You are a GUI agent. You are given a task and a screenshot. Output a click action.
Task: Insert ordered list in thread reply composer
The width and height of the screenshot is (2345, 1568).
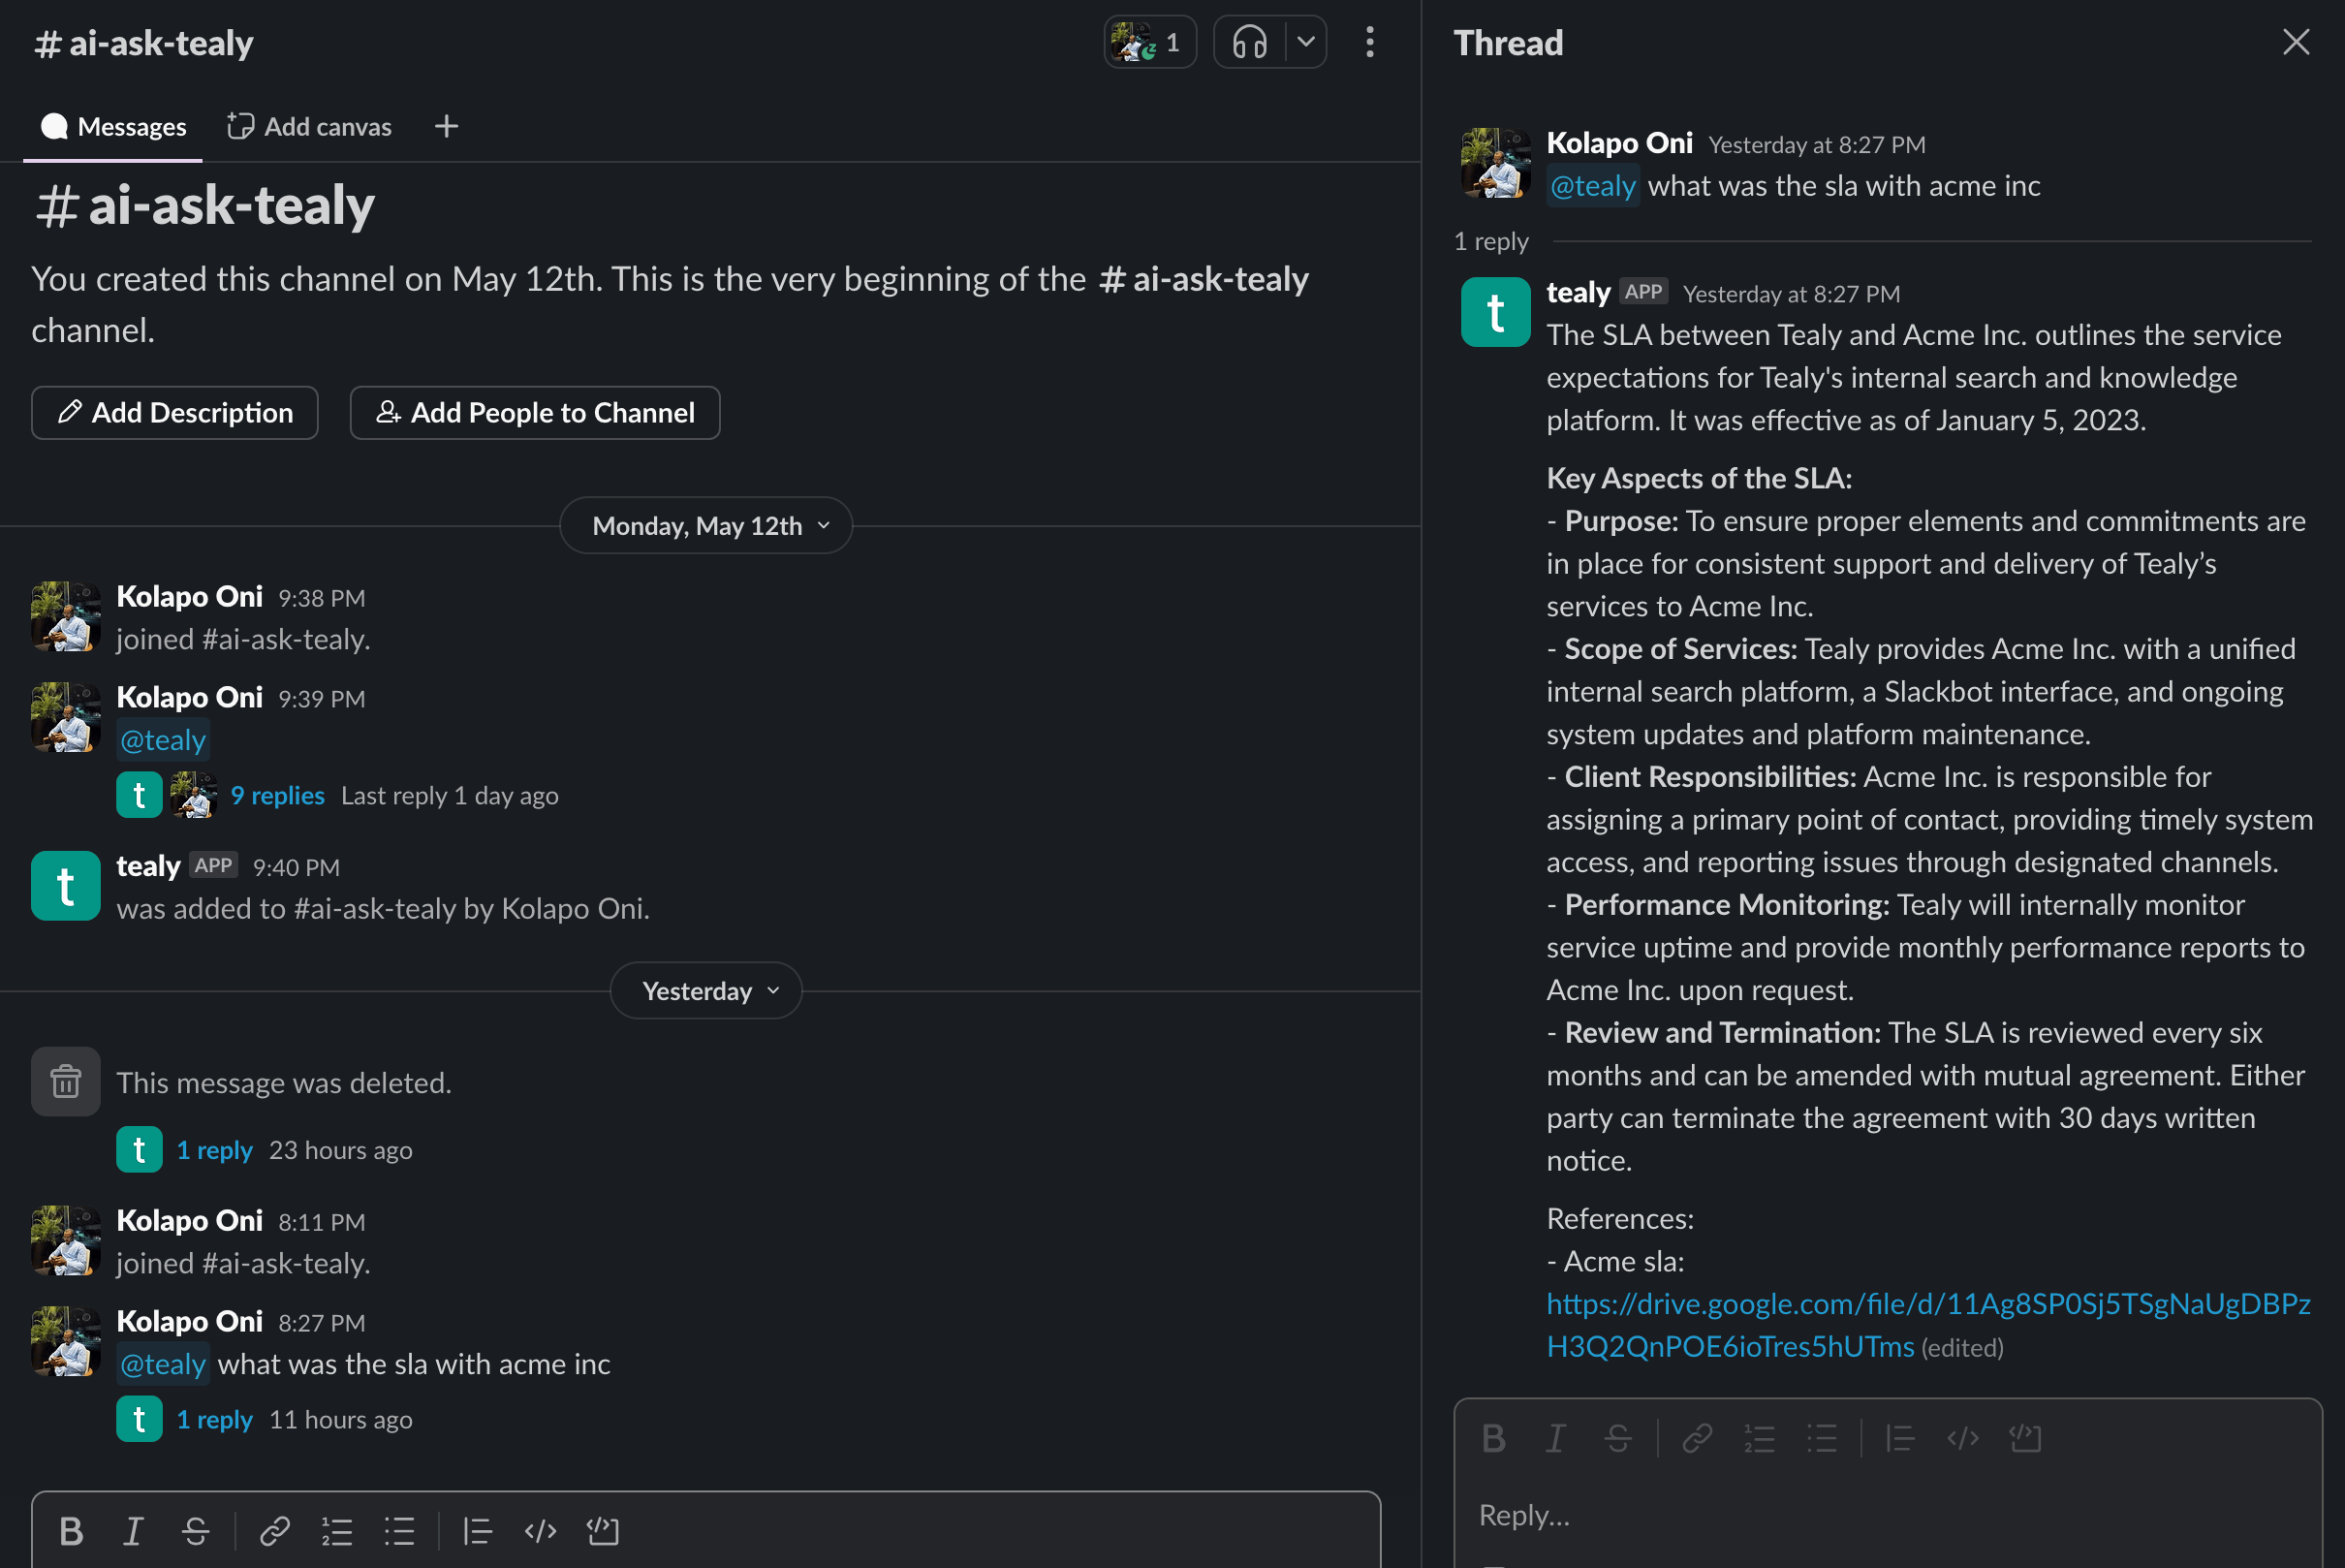[1759, 1438]
